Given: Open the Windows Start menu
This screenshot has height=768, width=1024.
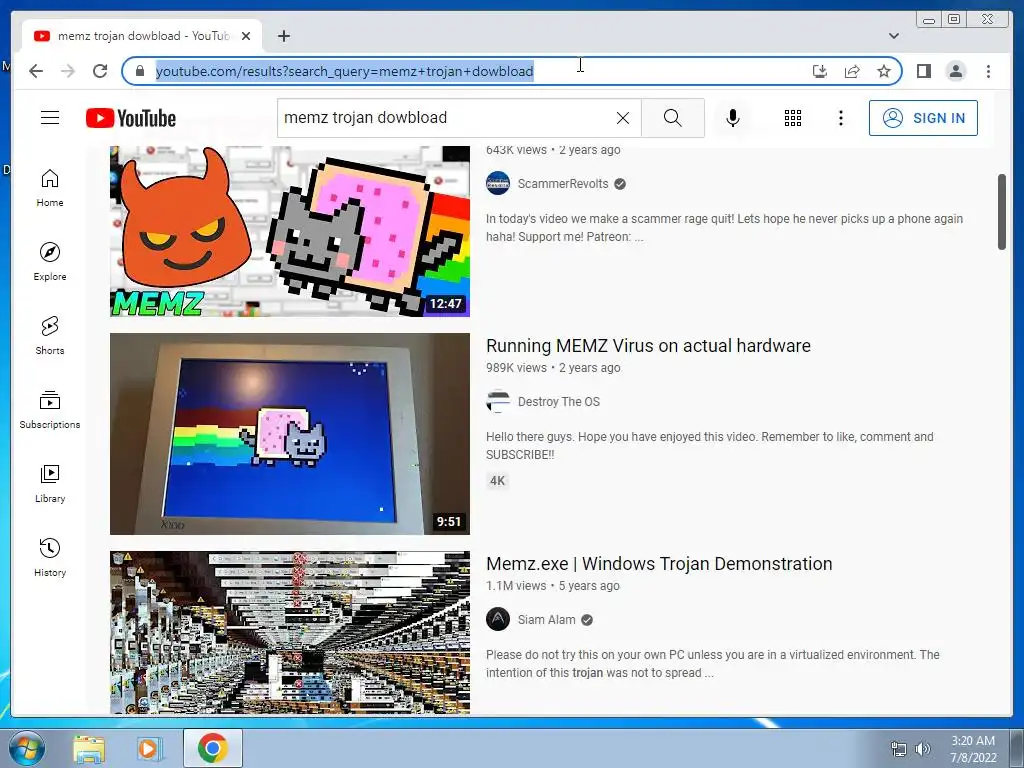Looking at the screenshot, I should (x=26, y=748).
